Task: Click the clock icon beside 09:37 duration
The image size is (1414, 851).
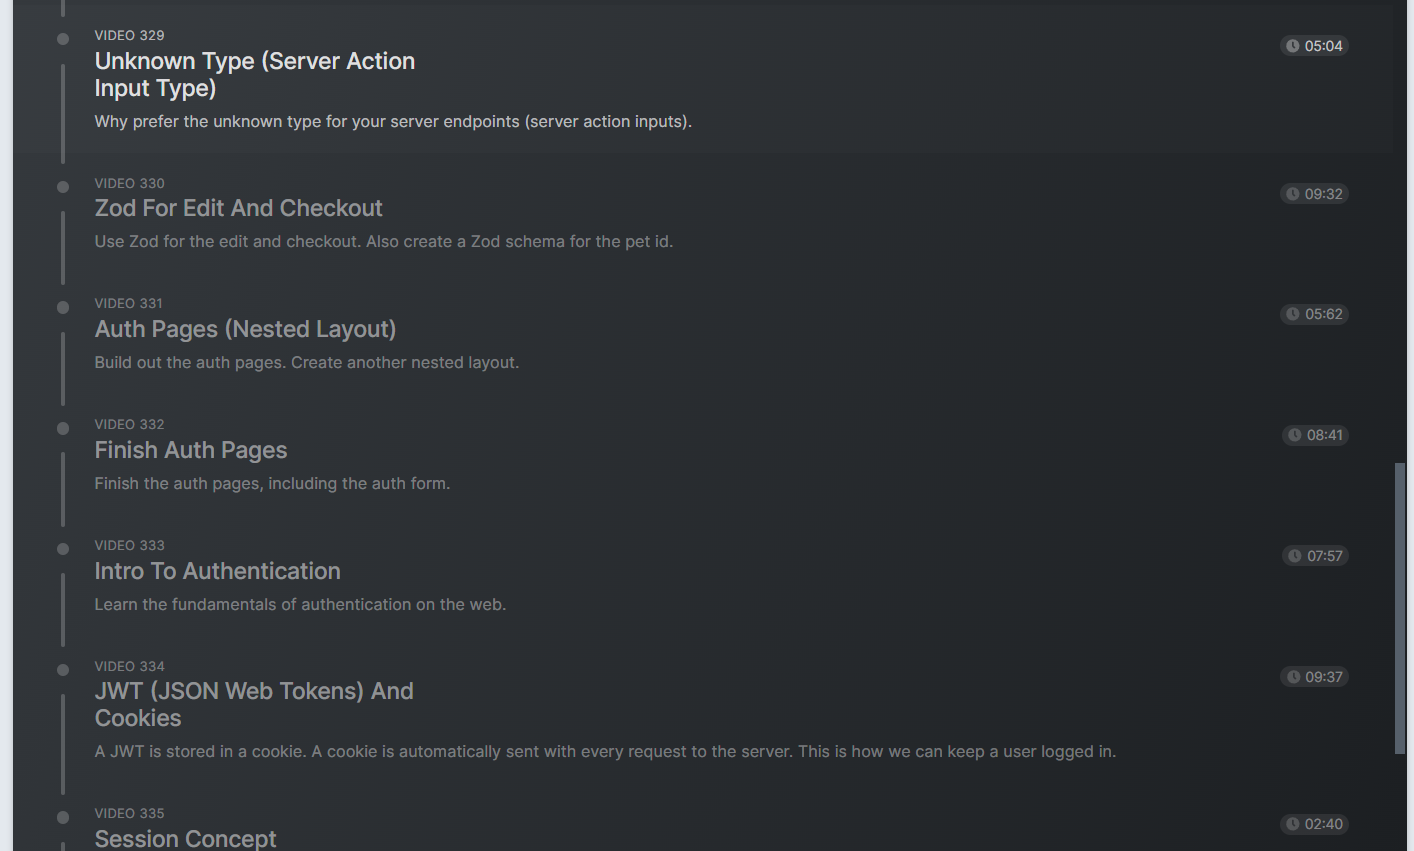Action: coord(1293,677)
